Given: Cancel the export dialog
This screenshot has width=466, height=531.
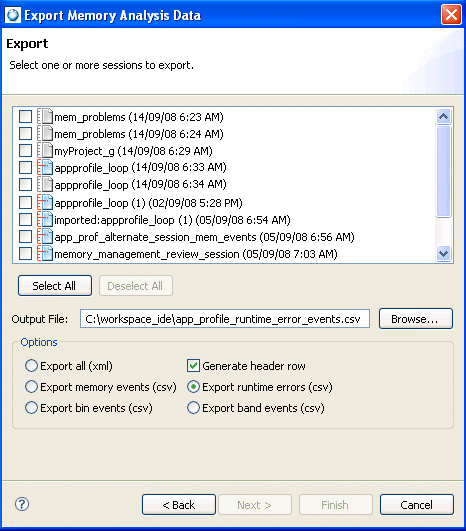Looking at the screenshot, I should [417, 505].
